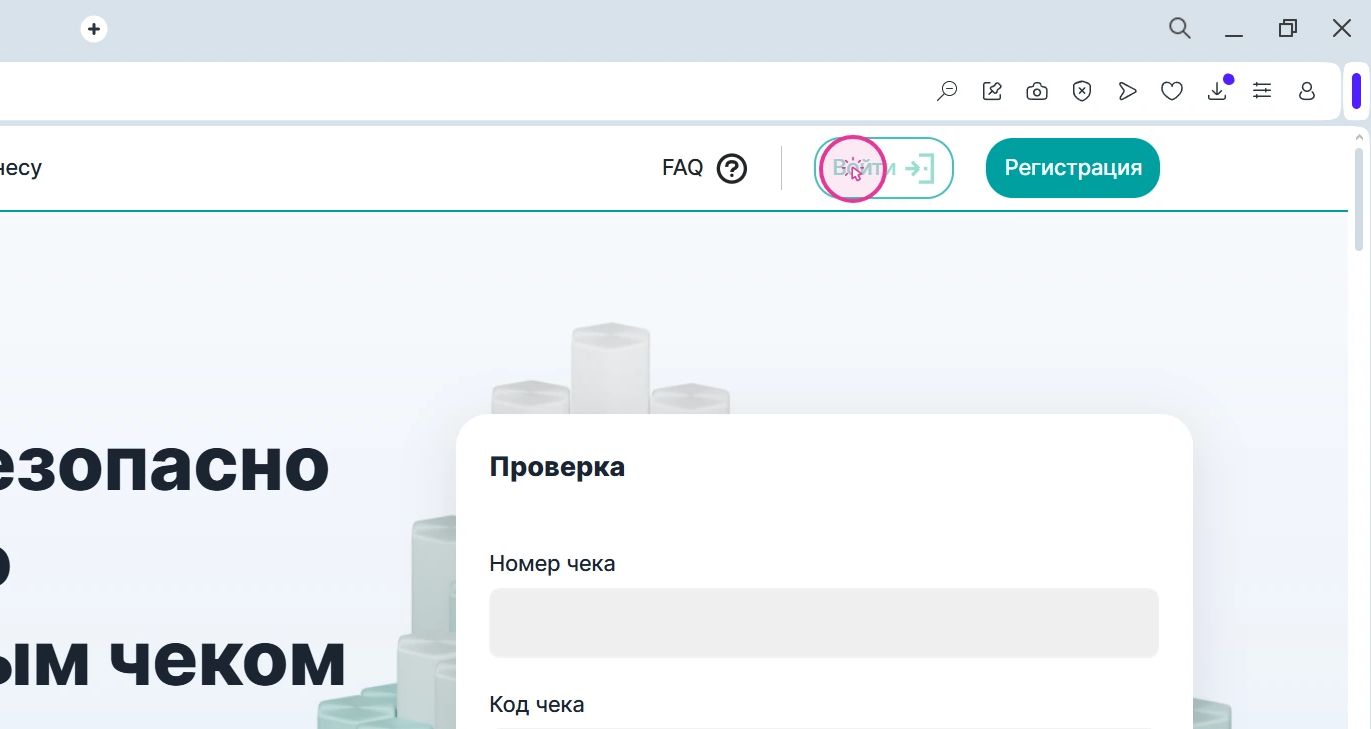Screen dimensions: 1371x729
Task: Click the page vertical scrollbar thumb
Action: tap(1358, 200)
